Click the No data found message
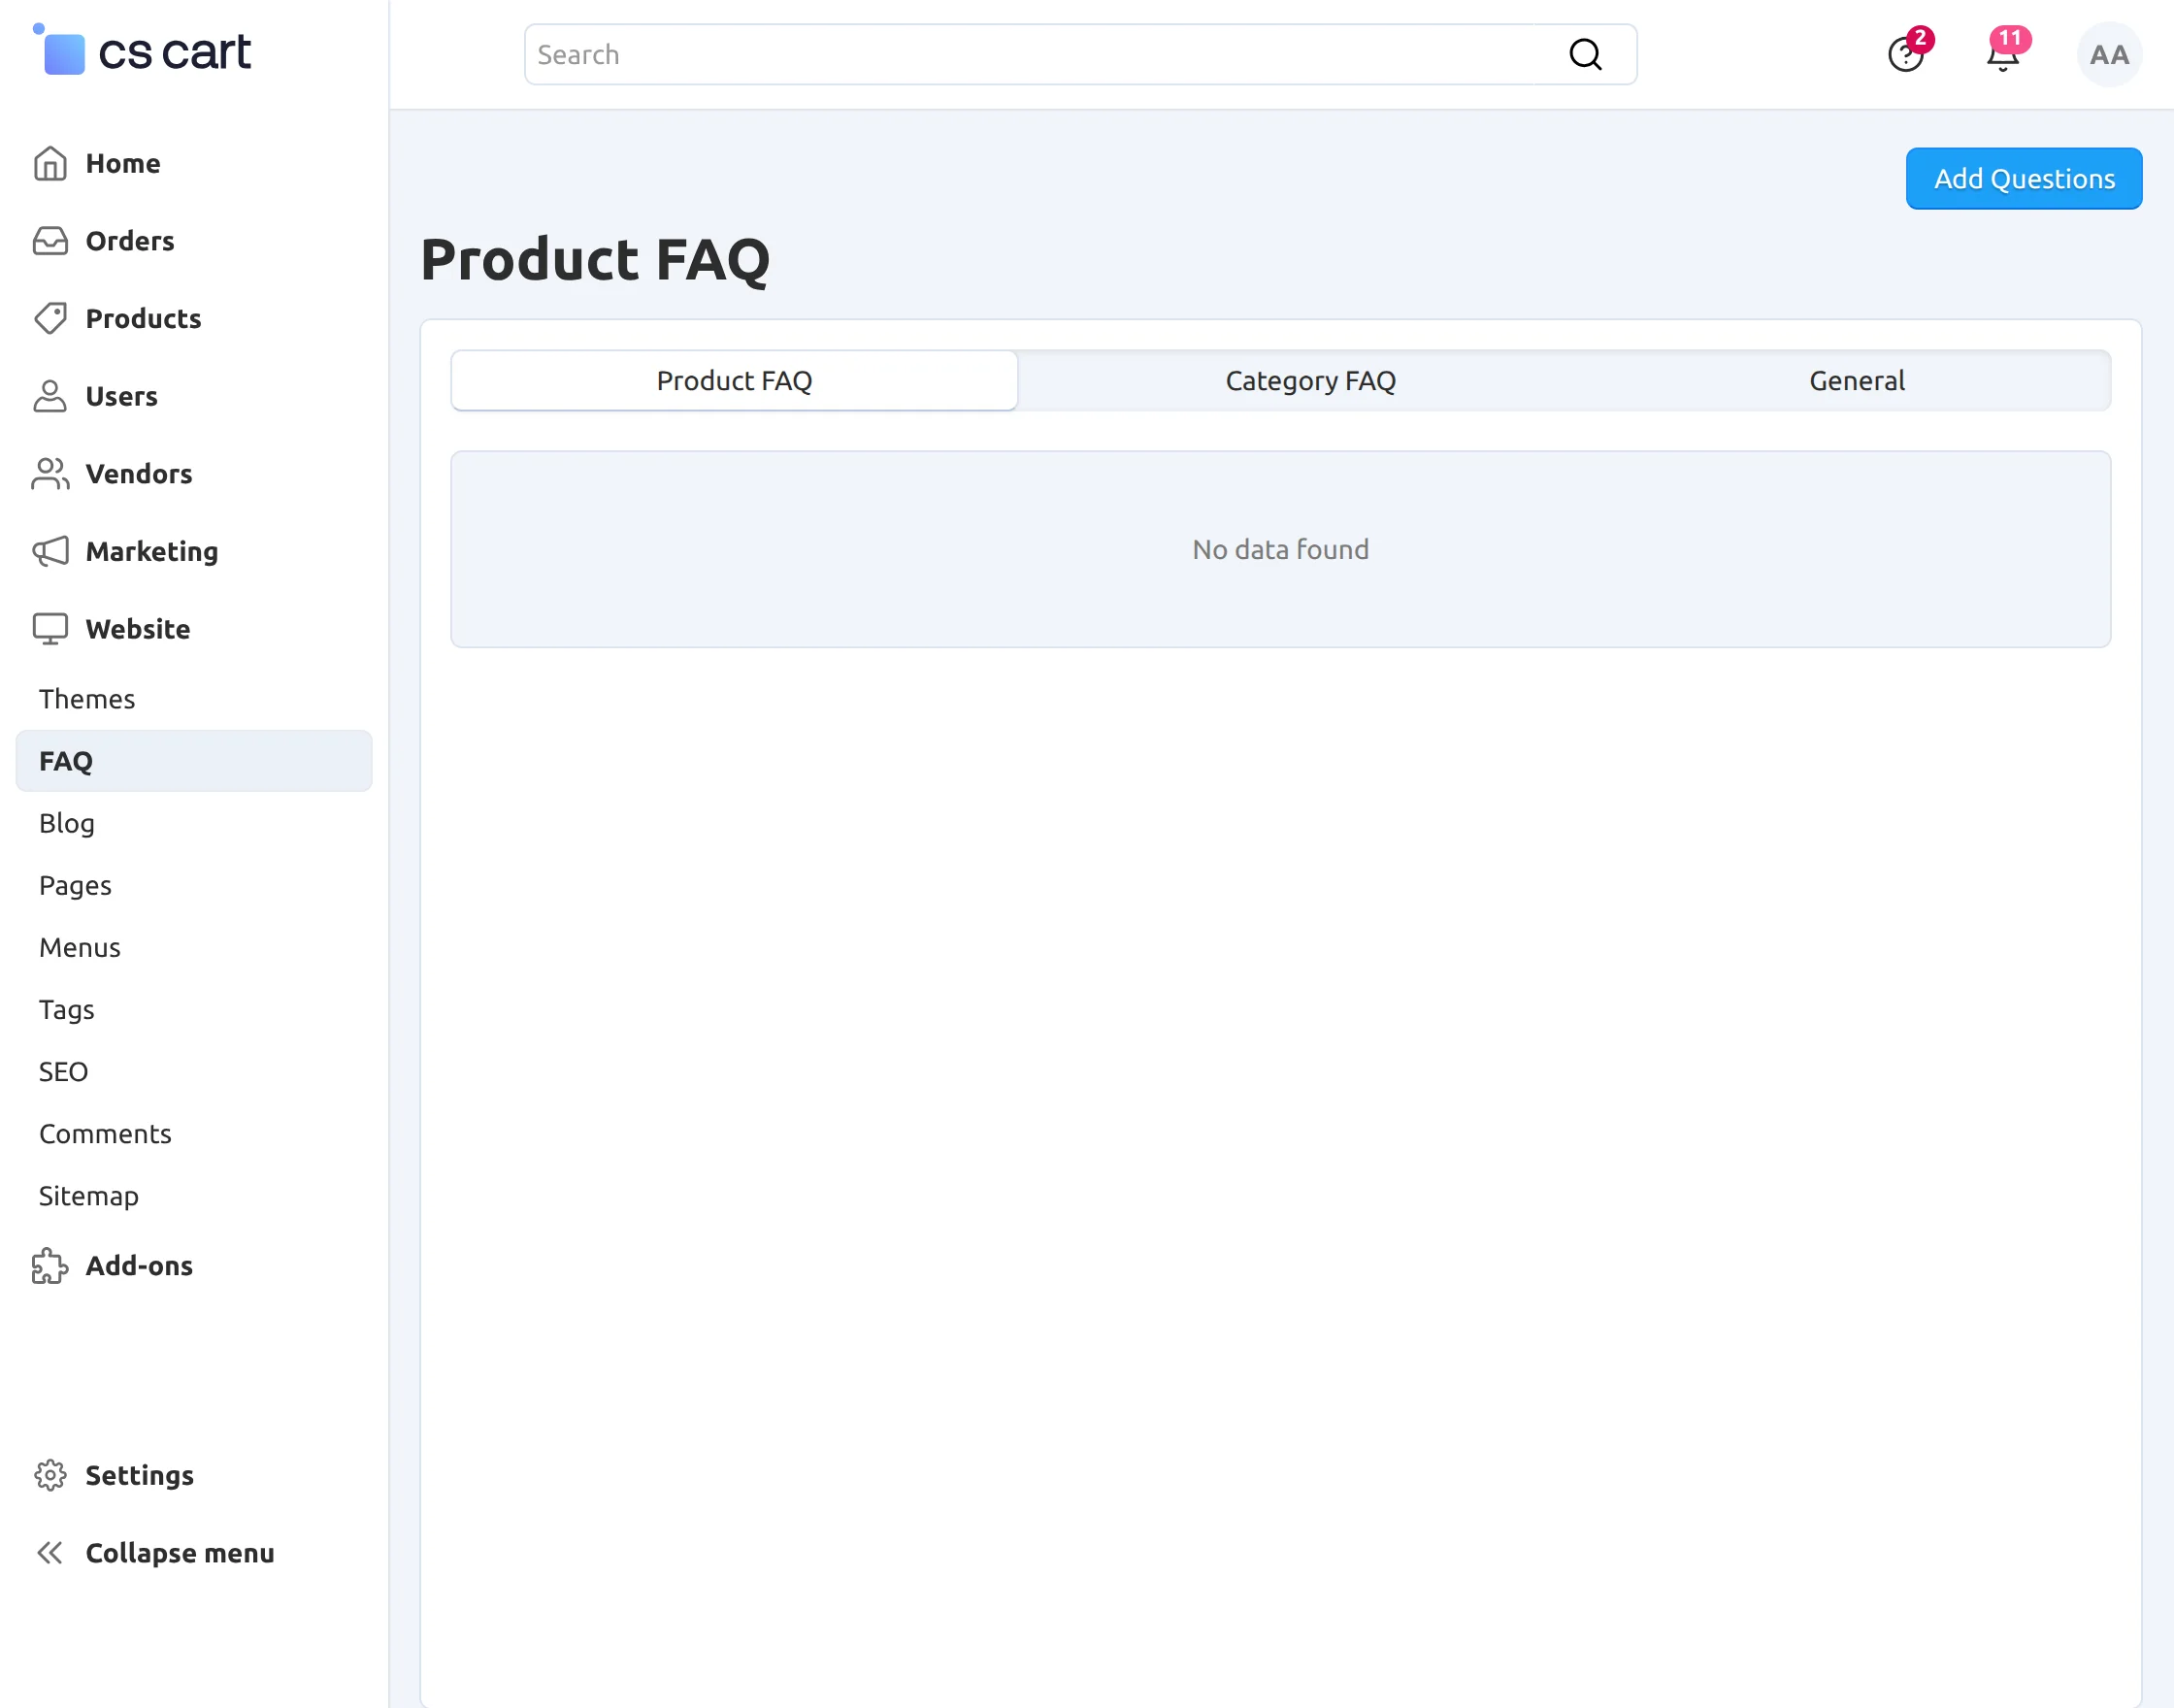This screenshot has height=1708, width=2174. click(x=1280, y=550)
